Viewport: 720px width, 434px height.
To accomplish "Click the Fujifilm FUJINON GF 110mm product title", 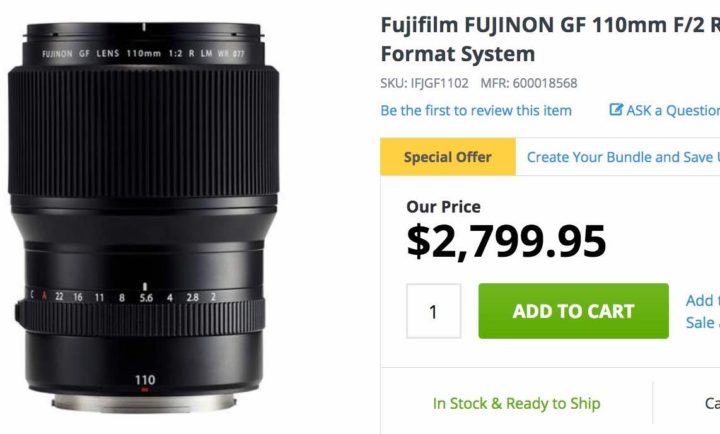I will pos(550,25).
